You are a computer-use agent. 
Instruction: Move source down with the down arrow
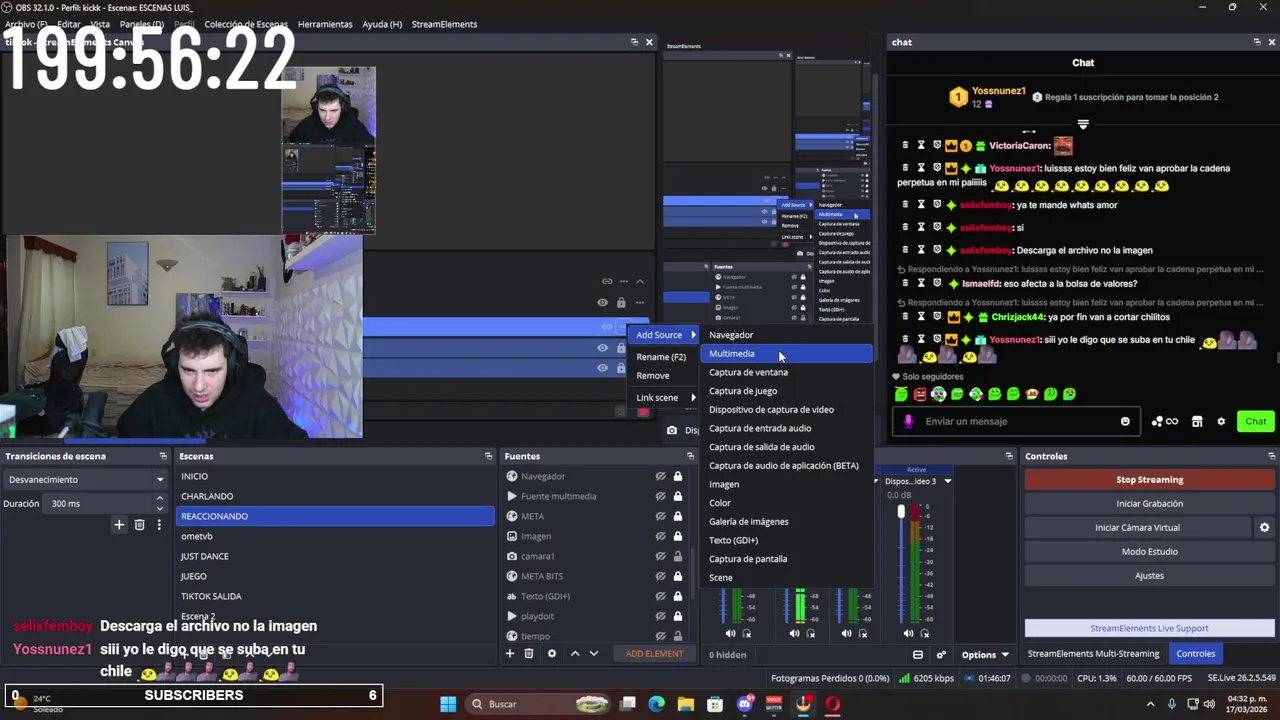click(593, 654)
